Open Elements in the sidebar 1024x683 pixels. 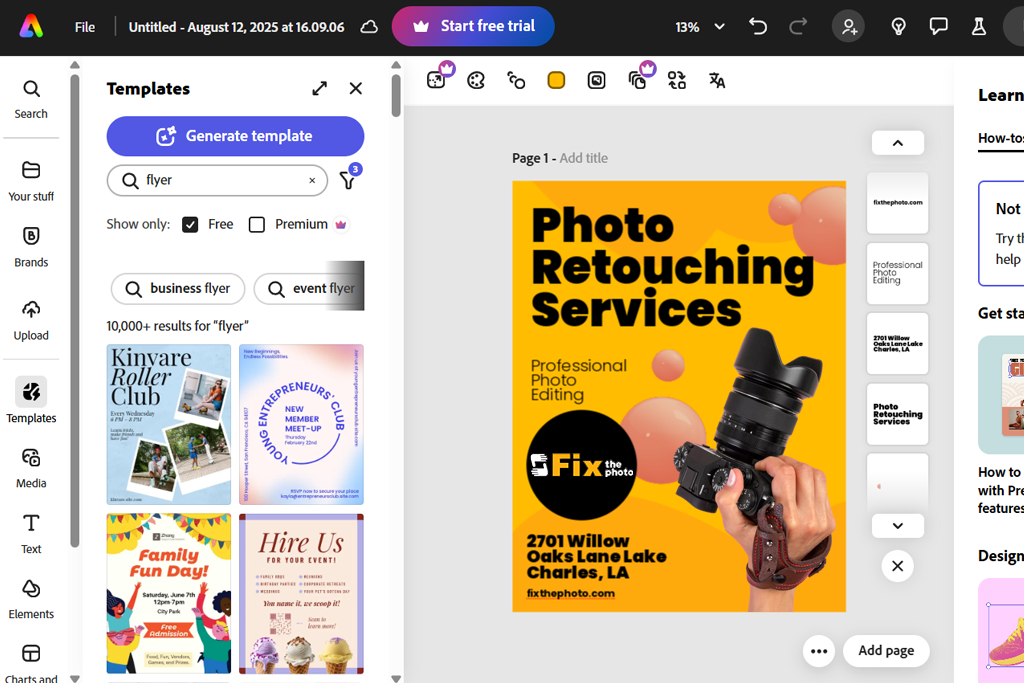point(31,599)
